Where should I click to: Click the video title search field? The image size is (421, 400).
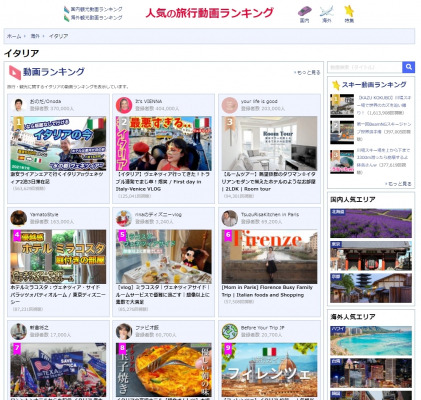[365, 67]
